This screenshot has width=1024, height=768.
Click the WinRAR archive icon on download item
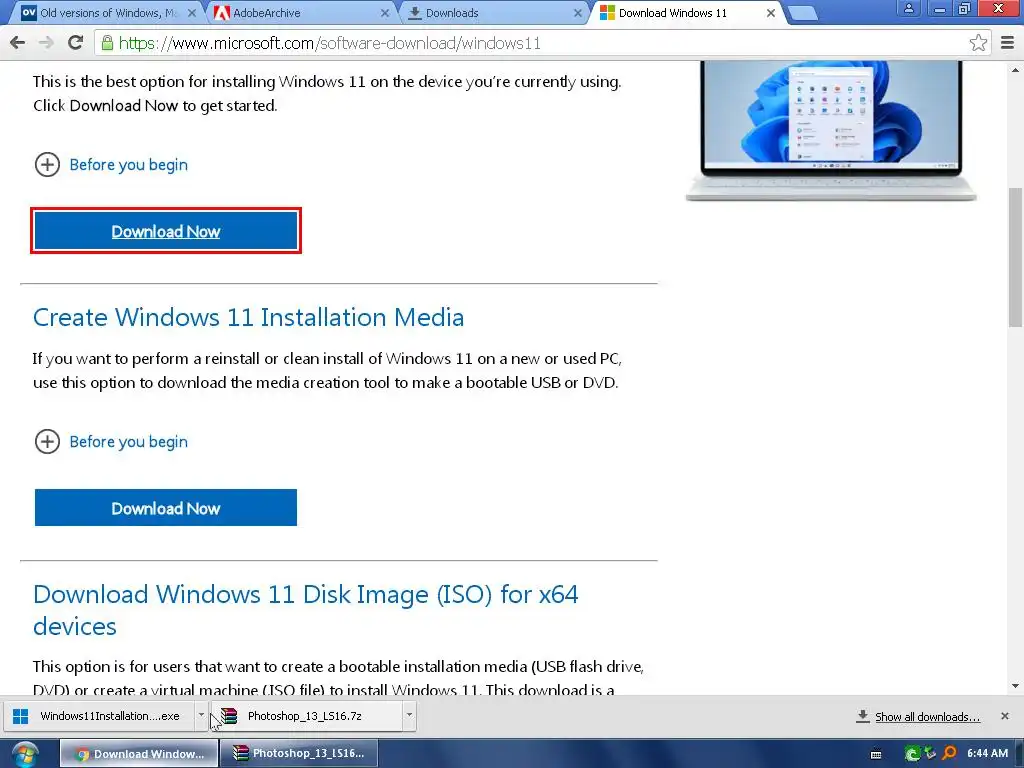pyautogui.click(x=229, y=716)
